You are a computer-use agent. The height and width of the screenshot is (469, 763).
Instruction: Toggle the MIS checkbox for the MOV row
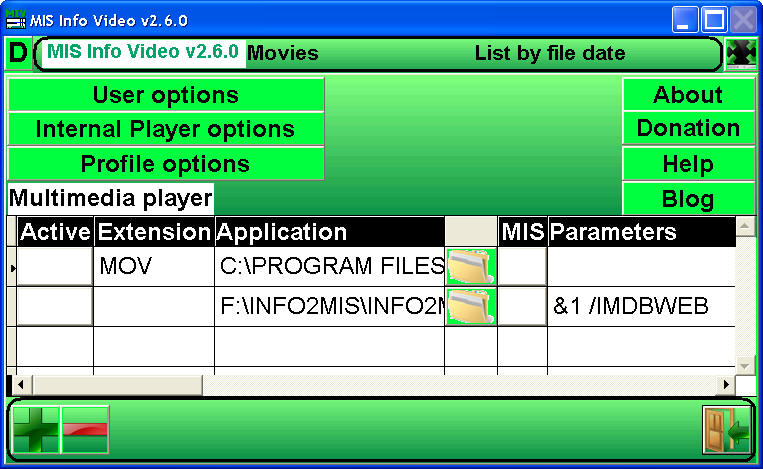pyautogui.click(x=522, y=266)
